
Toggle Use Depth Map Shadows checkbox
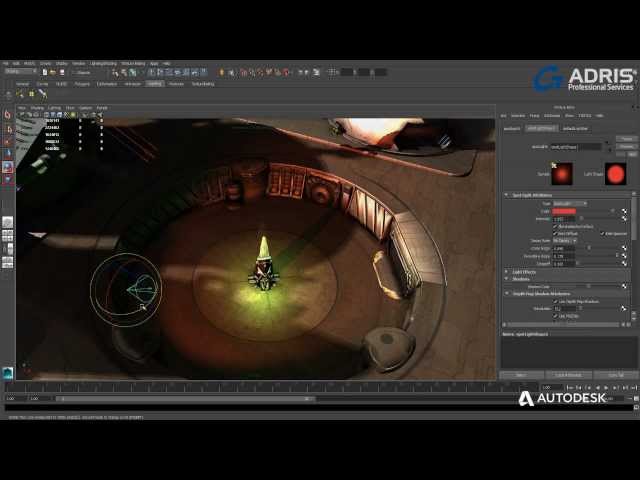pyautogui.click(x=555, y=301)
